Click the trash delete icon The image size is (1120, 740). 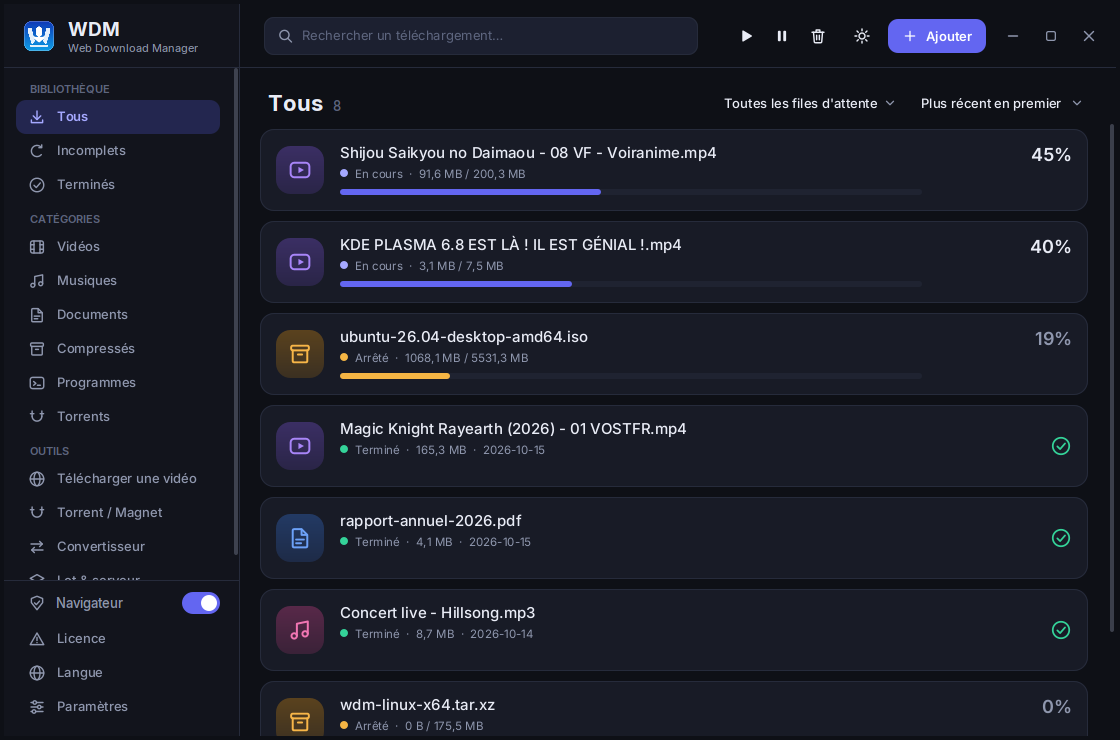818,36
